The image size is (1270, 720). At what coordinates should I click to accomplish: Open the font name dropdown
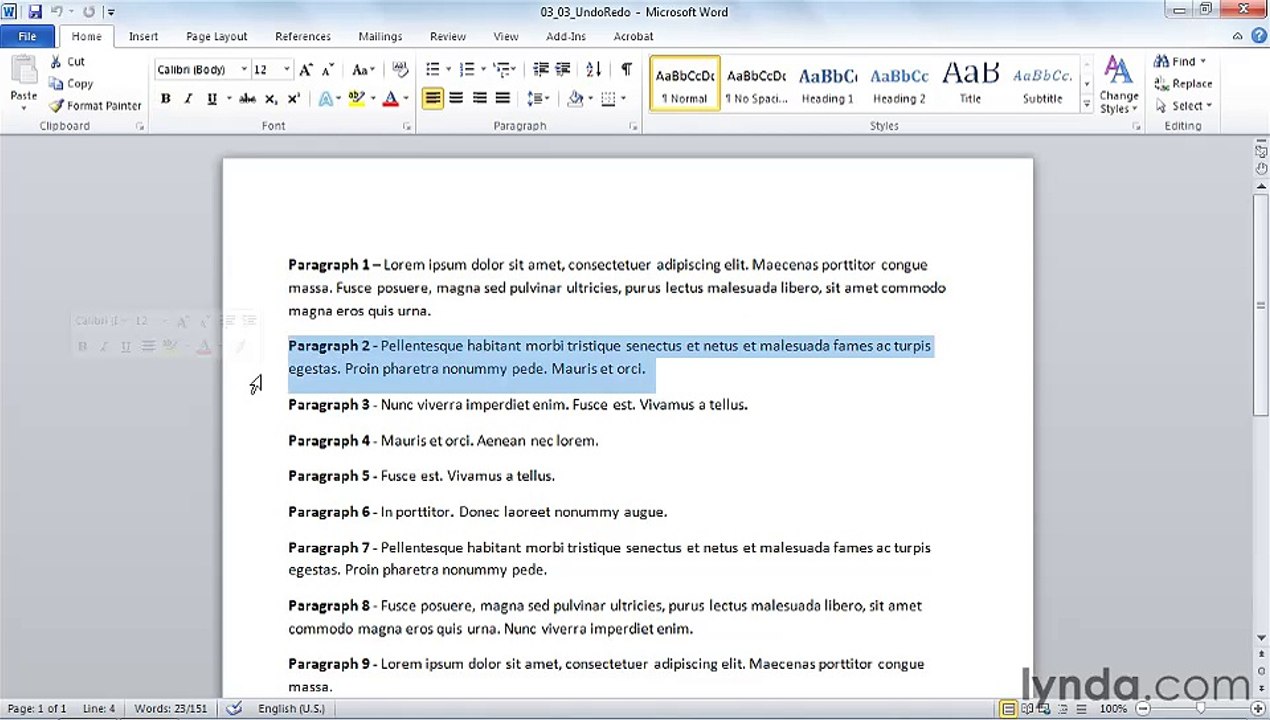244,70
